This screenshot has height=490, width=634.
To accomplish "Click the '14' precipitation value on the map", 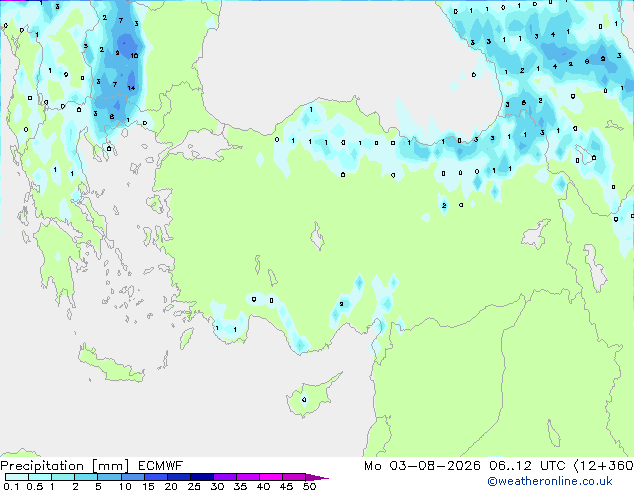I will tap(131, 88).
